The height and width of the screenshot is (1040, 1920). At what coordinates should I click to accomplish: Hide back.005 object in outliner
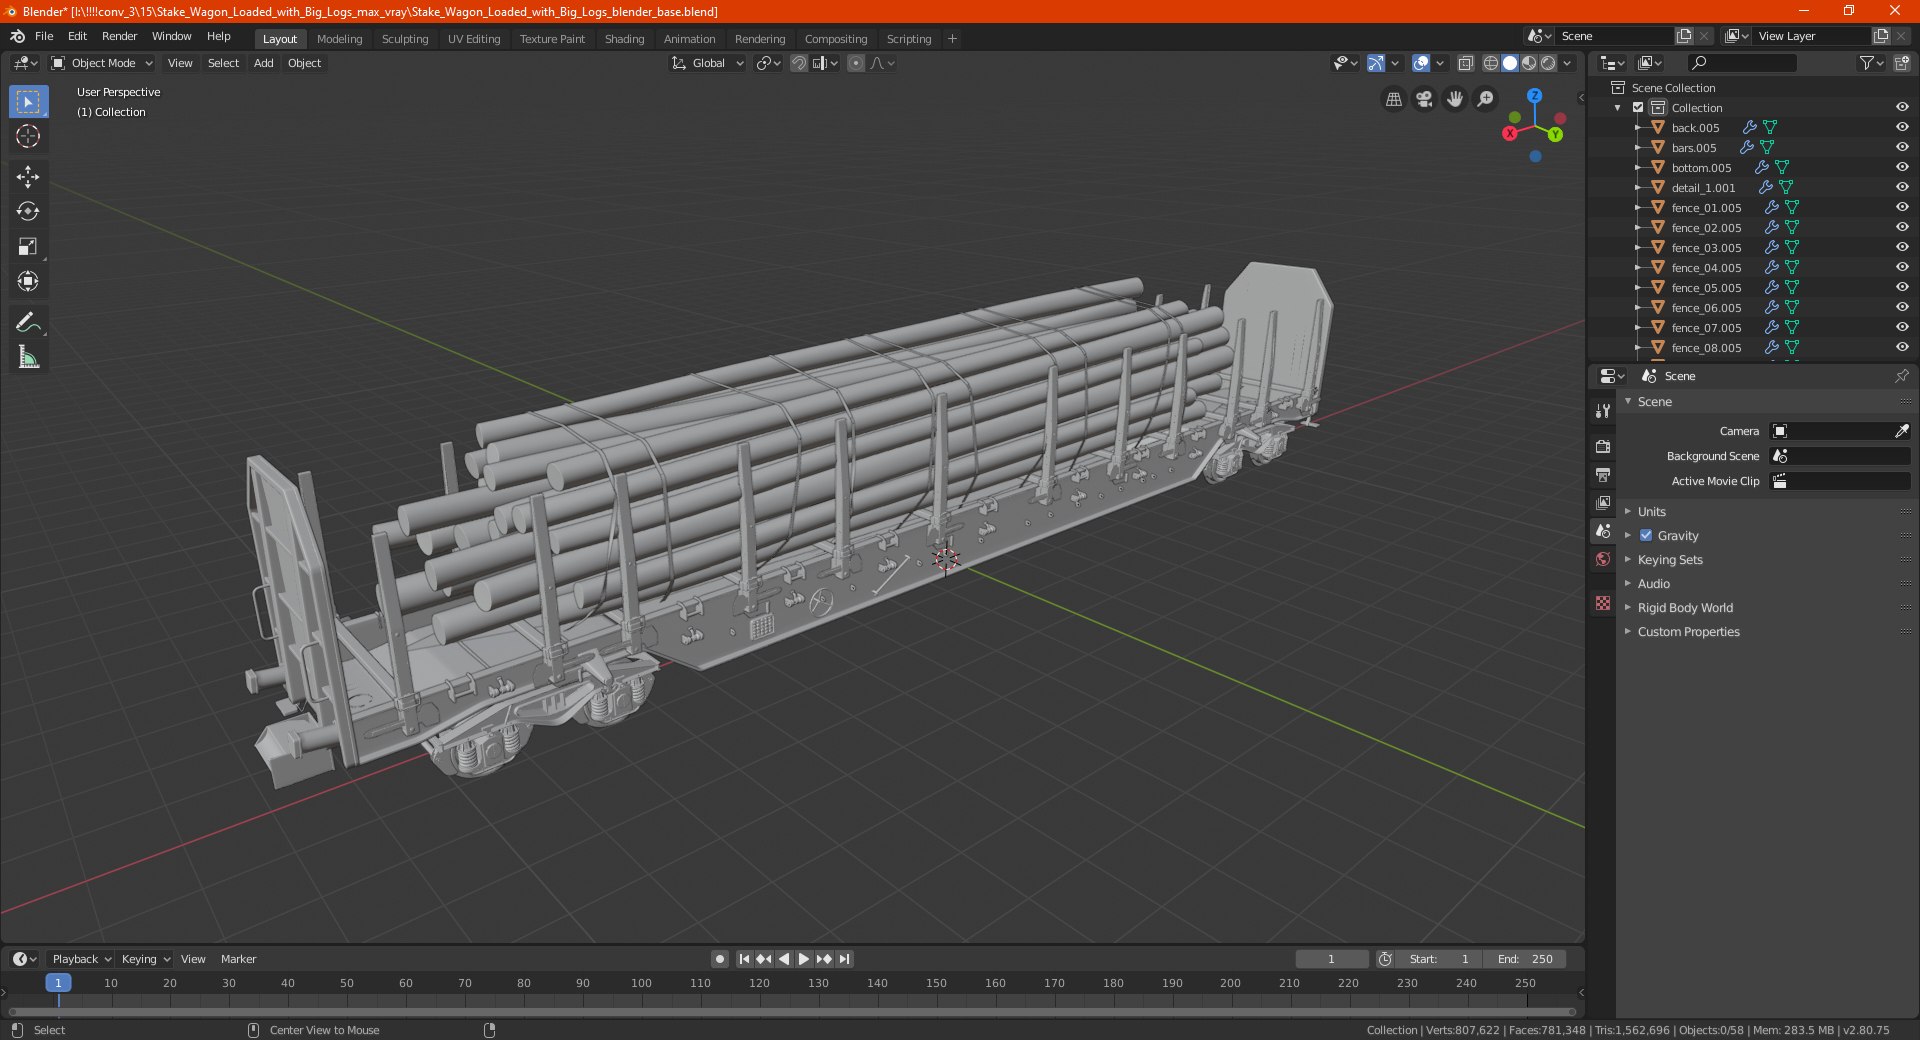tap(1902, 127)
